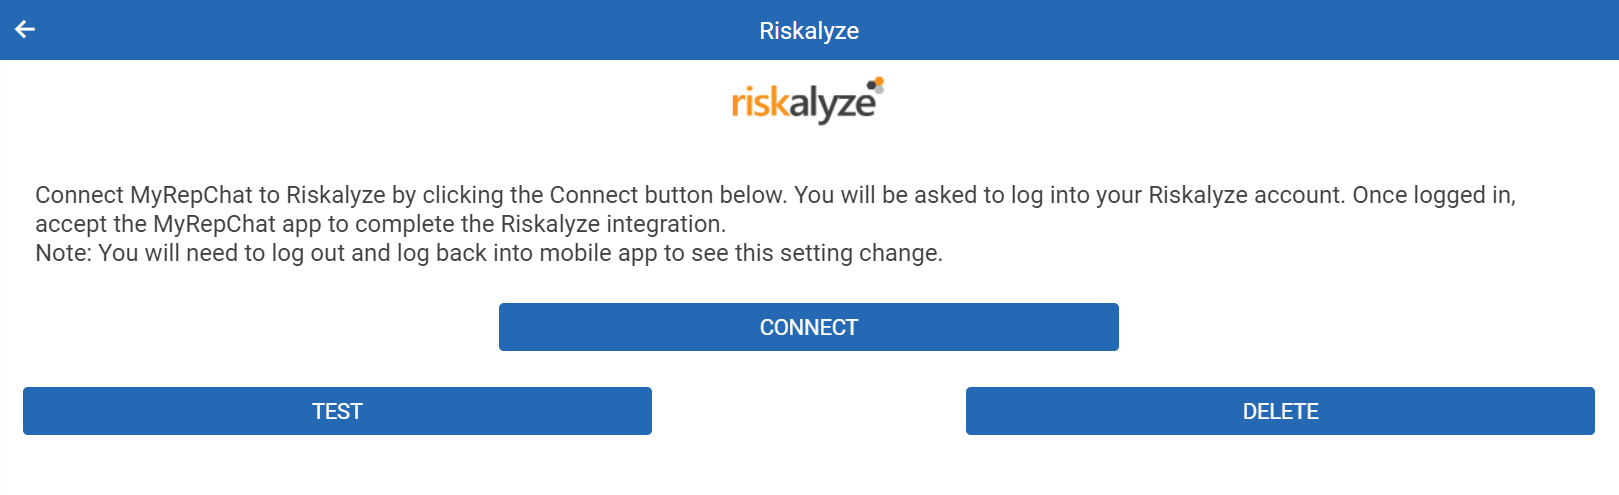Screen dimensions: 1619x495
Task: Return to the previous screen via the header arrow
Action: coord(25,30)
